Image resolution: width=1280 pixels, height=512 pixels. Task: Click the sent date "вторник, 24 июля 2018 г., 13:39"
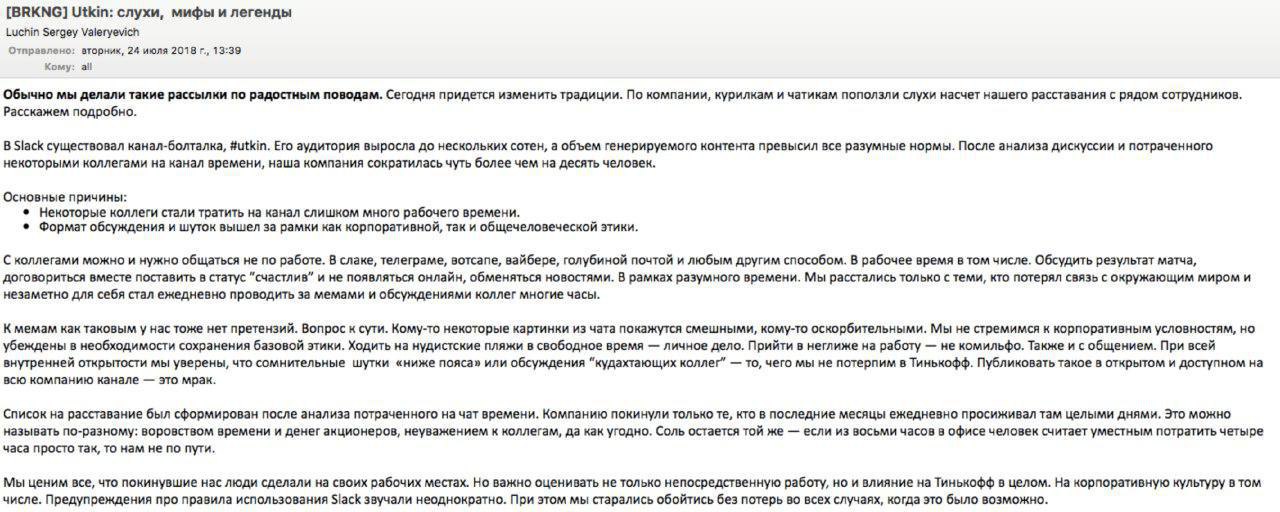click(x=161, y=50)
